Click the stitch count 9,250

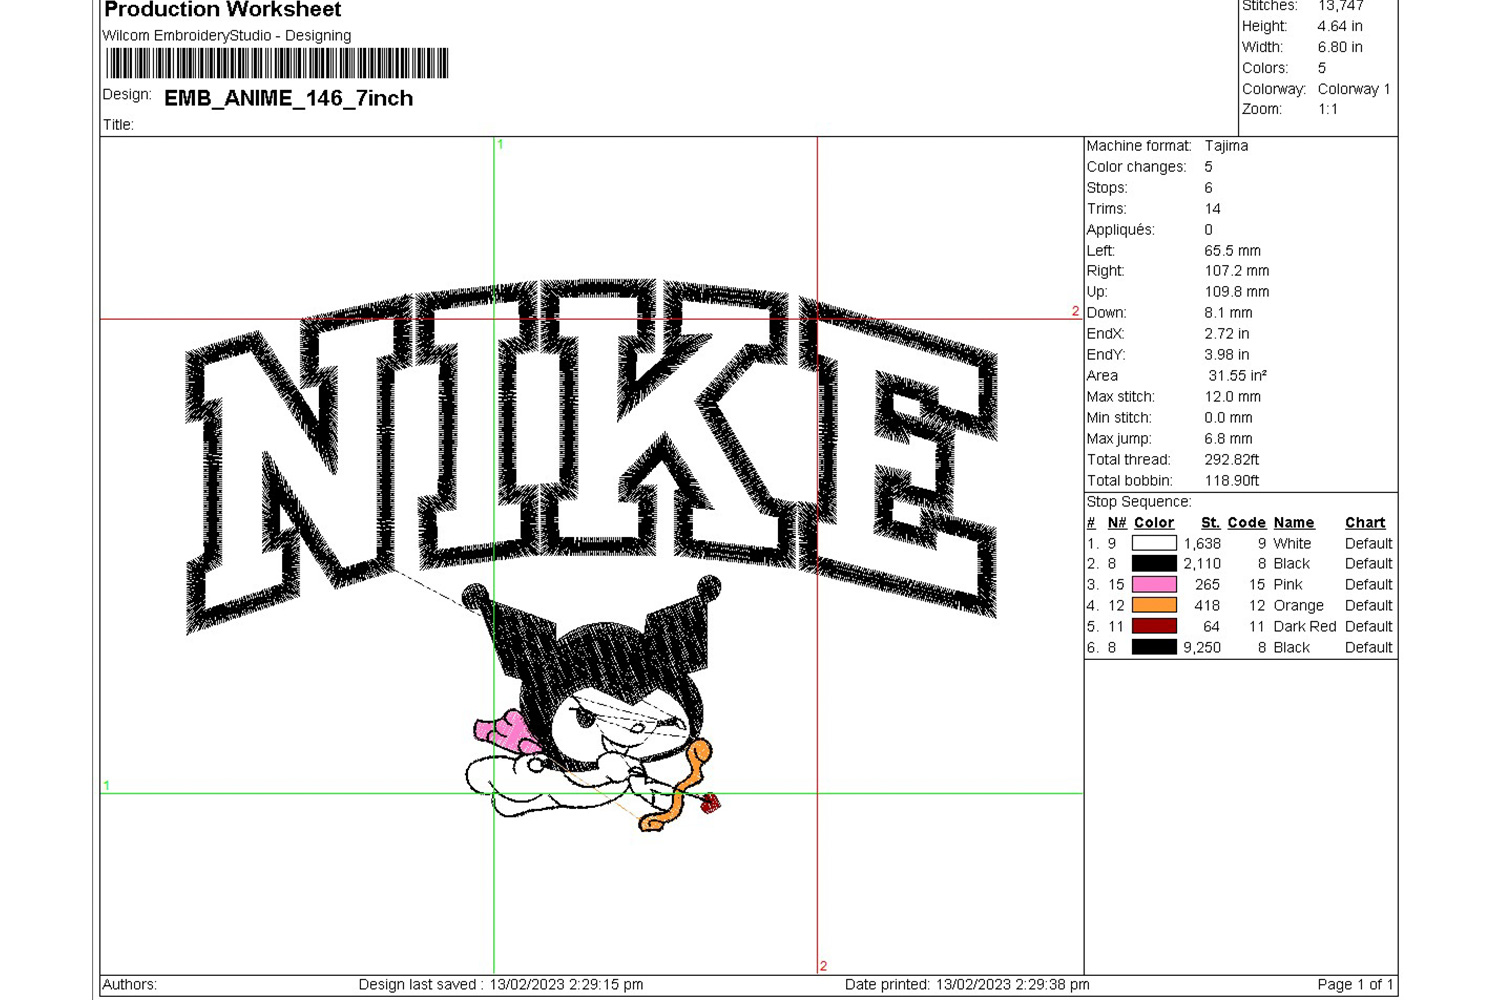pyautogui.click(x=1202, y=648)
